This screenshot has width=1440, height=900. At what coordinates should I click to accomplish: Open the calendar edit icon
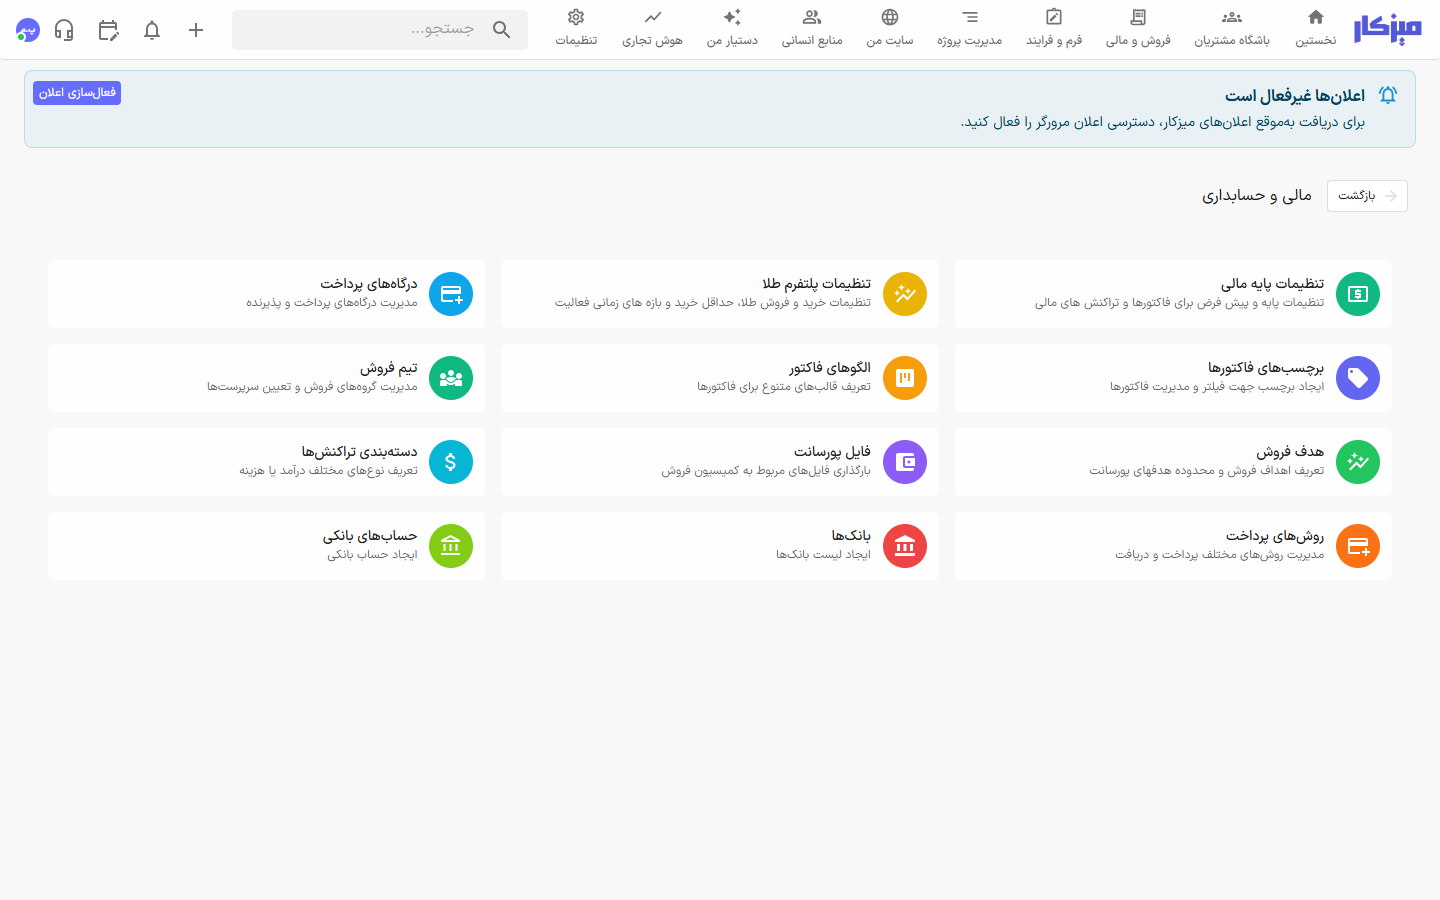(108, 30)
